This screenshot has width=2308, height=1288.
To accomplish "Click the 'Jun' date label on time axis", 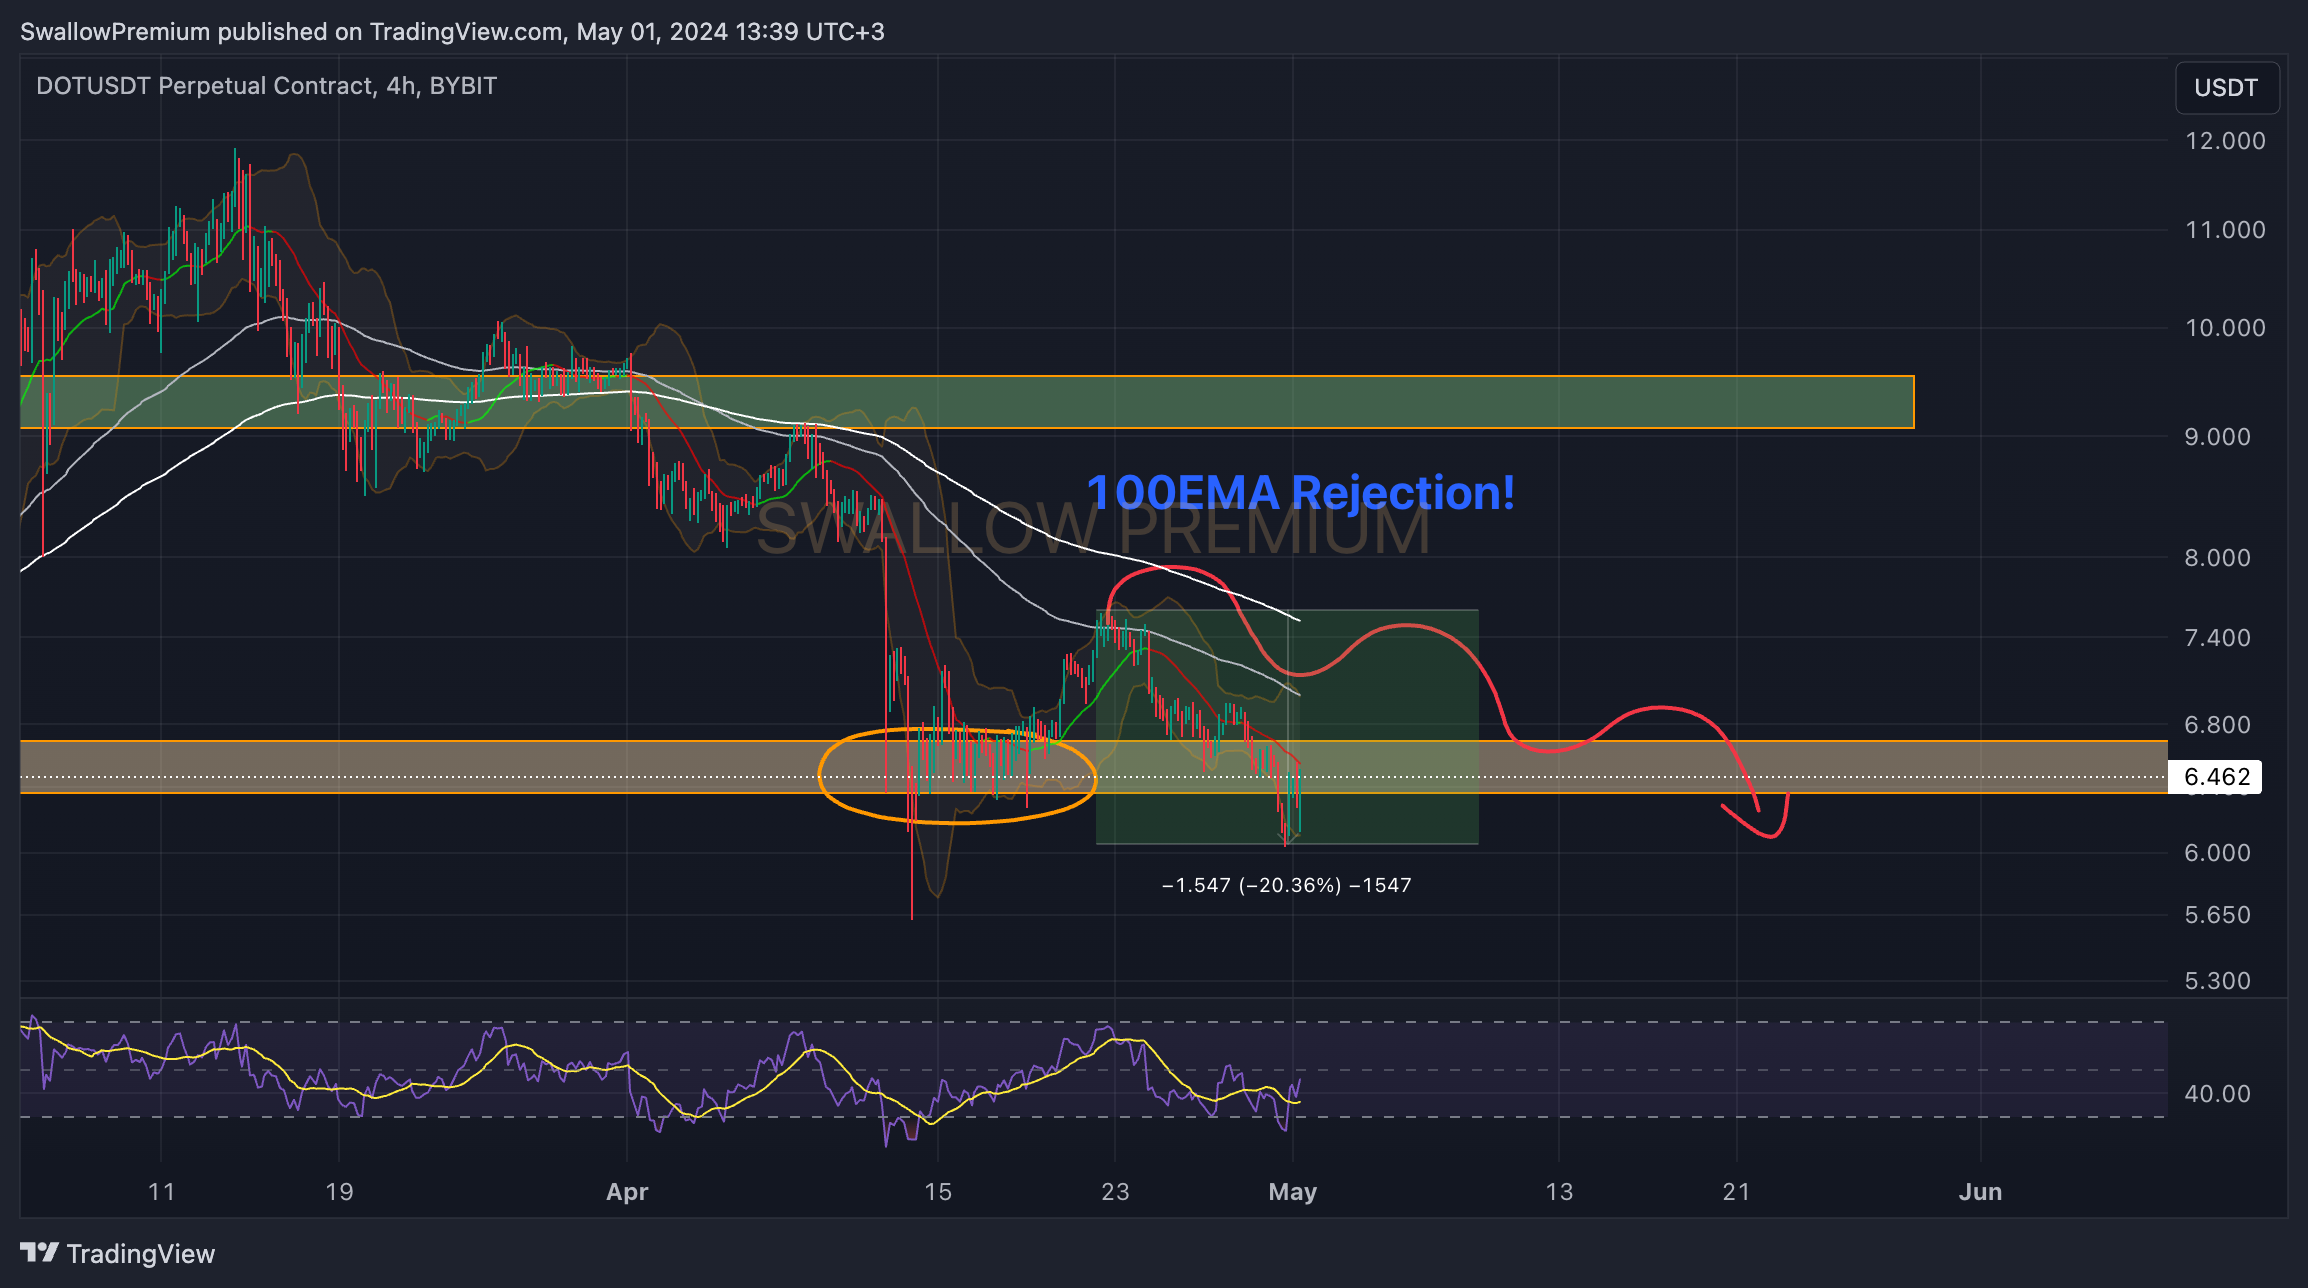I will point(1980,1192).
